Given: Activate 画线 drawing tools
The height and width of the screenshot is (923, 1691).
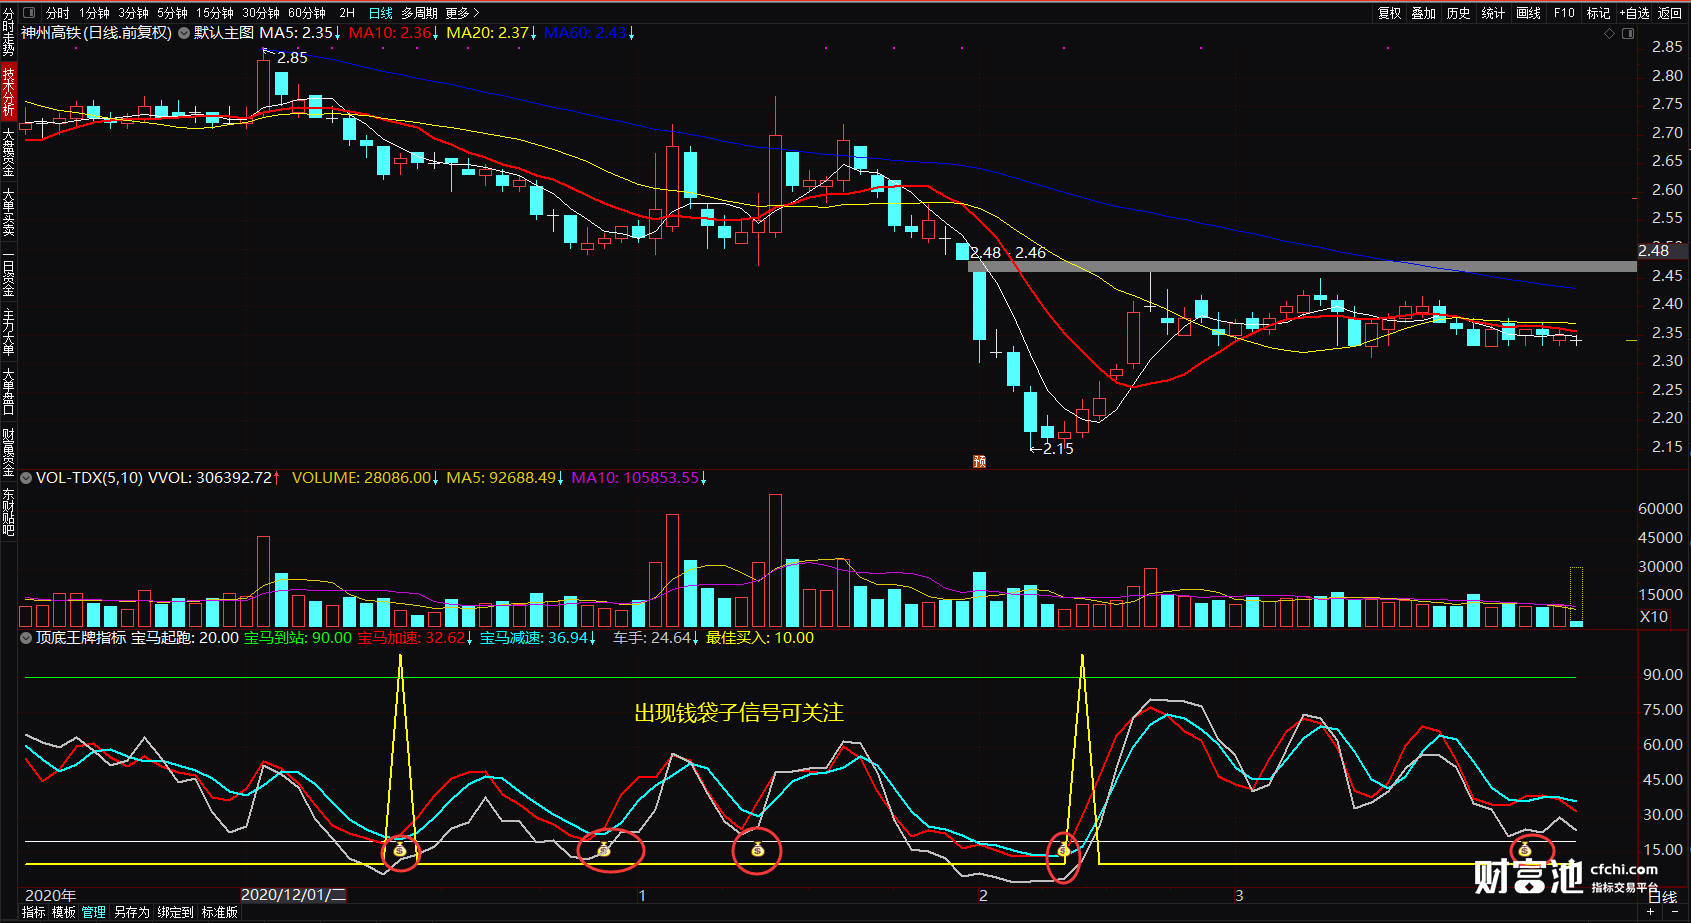Looking at the screenshot, I should (1528, 13).
